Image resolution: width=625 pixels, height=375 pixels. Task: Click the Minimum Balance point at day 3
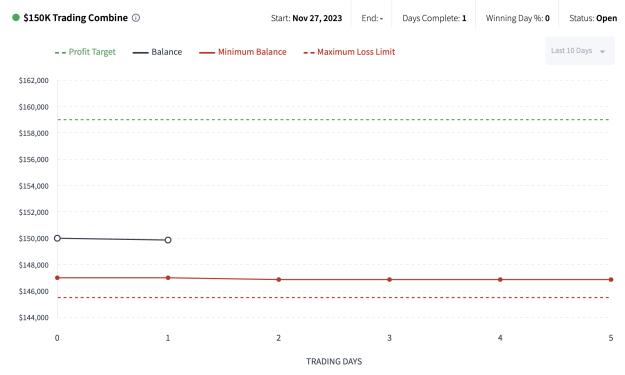389,280
